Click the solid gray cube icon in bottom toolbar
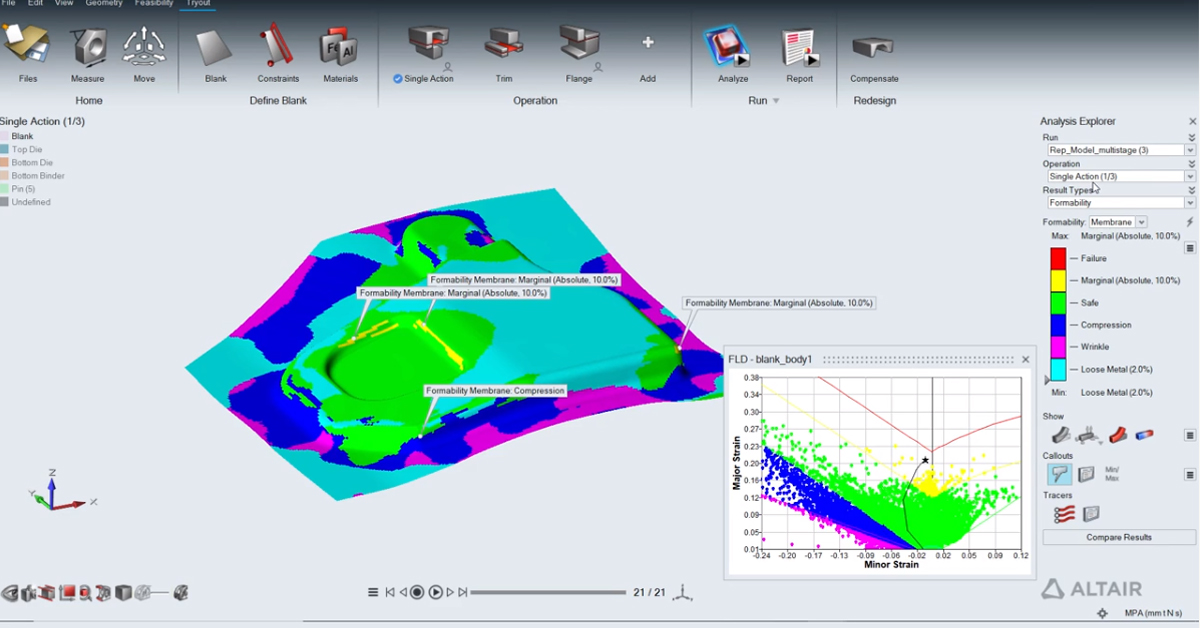 pos(123,593)
